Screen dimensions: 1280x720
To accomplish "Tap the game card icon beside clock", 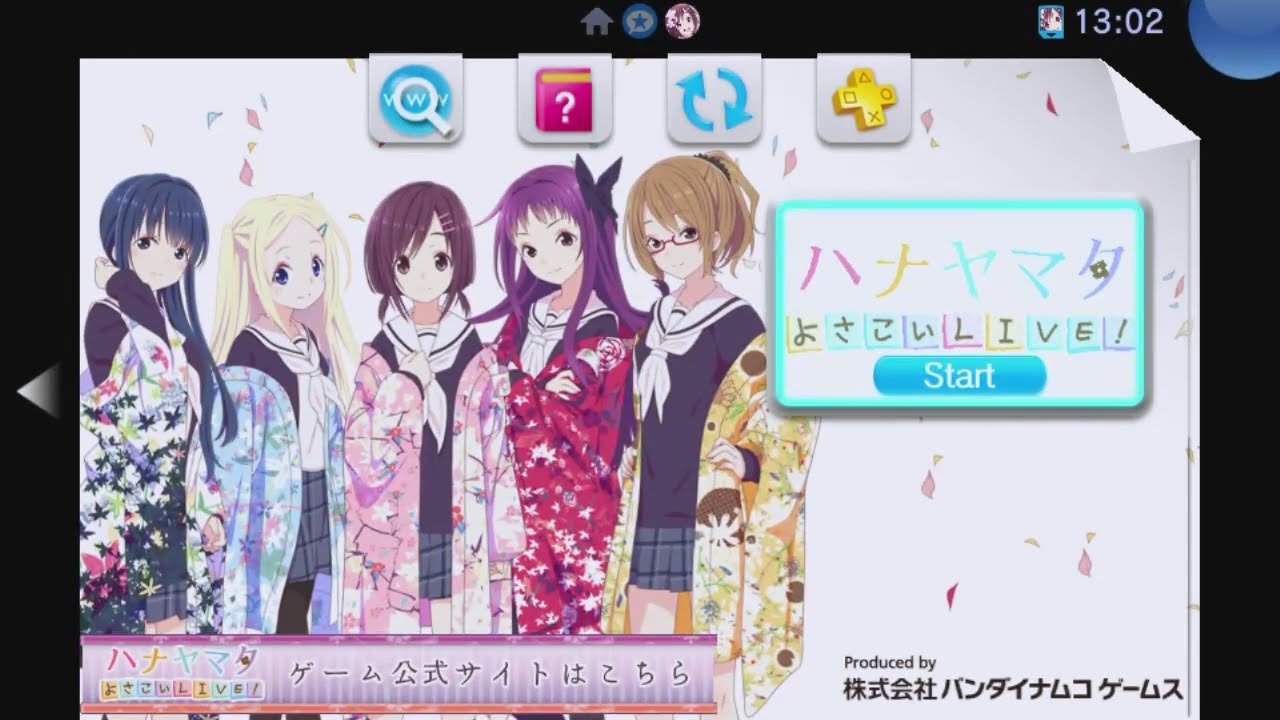I will 1051,21.
